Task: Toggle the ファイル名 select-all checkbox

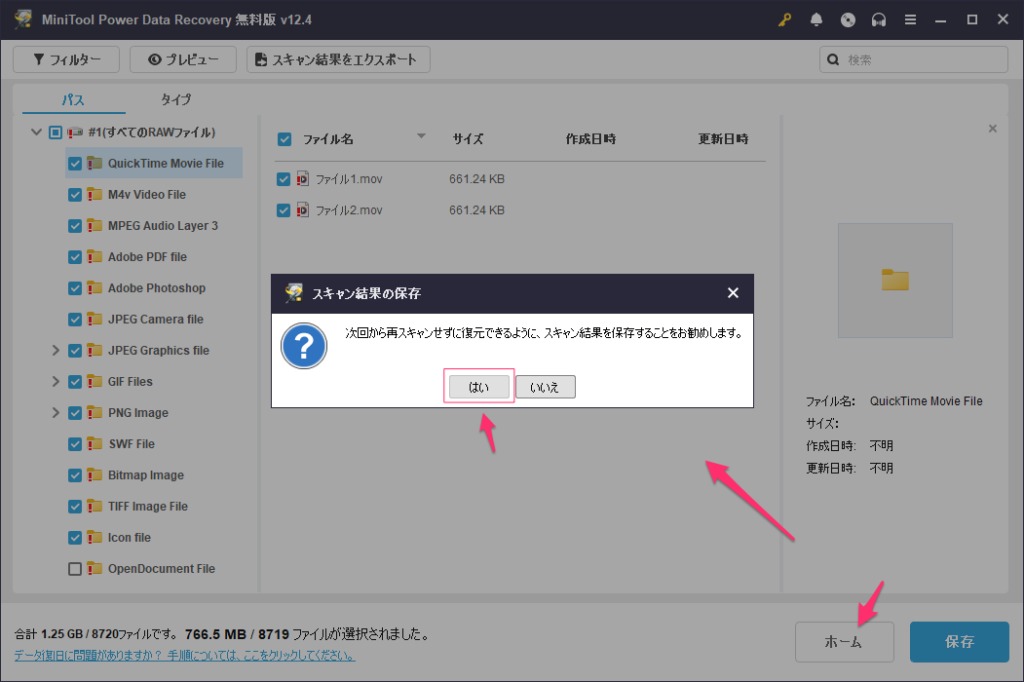Action: (284, 139)
